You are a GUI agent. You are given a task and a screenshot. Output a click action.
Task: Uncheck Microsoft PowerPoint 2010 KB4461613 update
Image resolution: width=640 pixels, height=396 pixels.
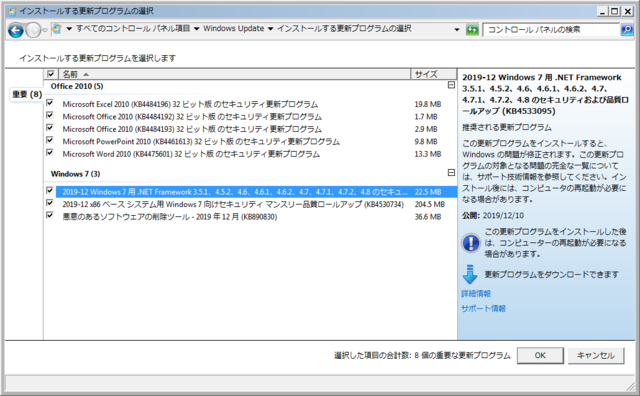50,140
